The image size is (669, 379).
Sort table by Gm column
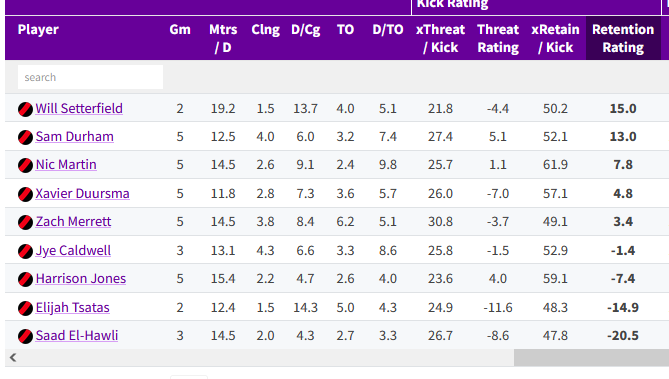[x=180, y=29]
